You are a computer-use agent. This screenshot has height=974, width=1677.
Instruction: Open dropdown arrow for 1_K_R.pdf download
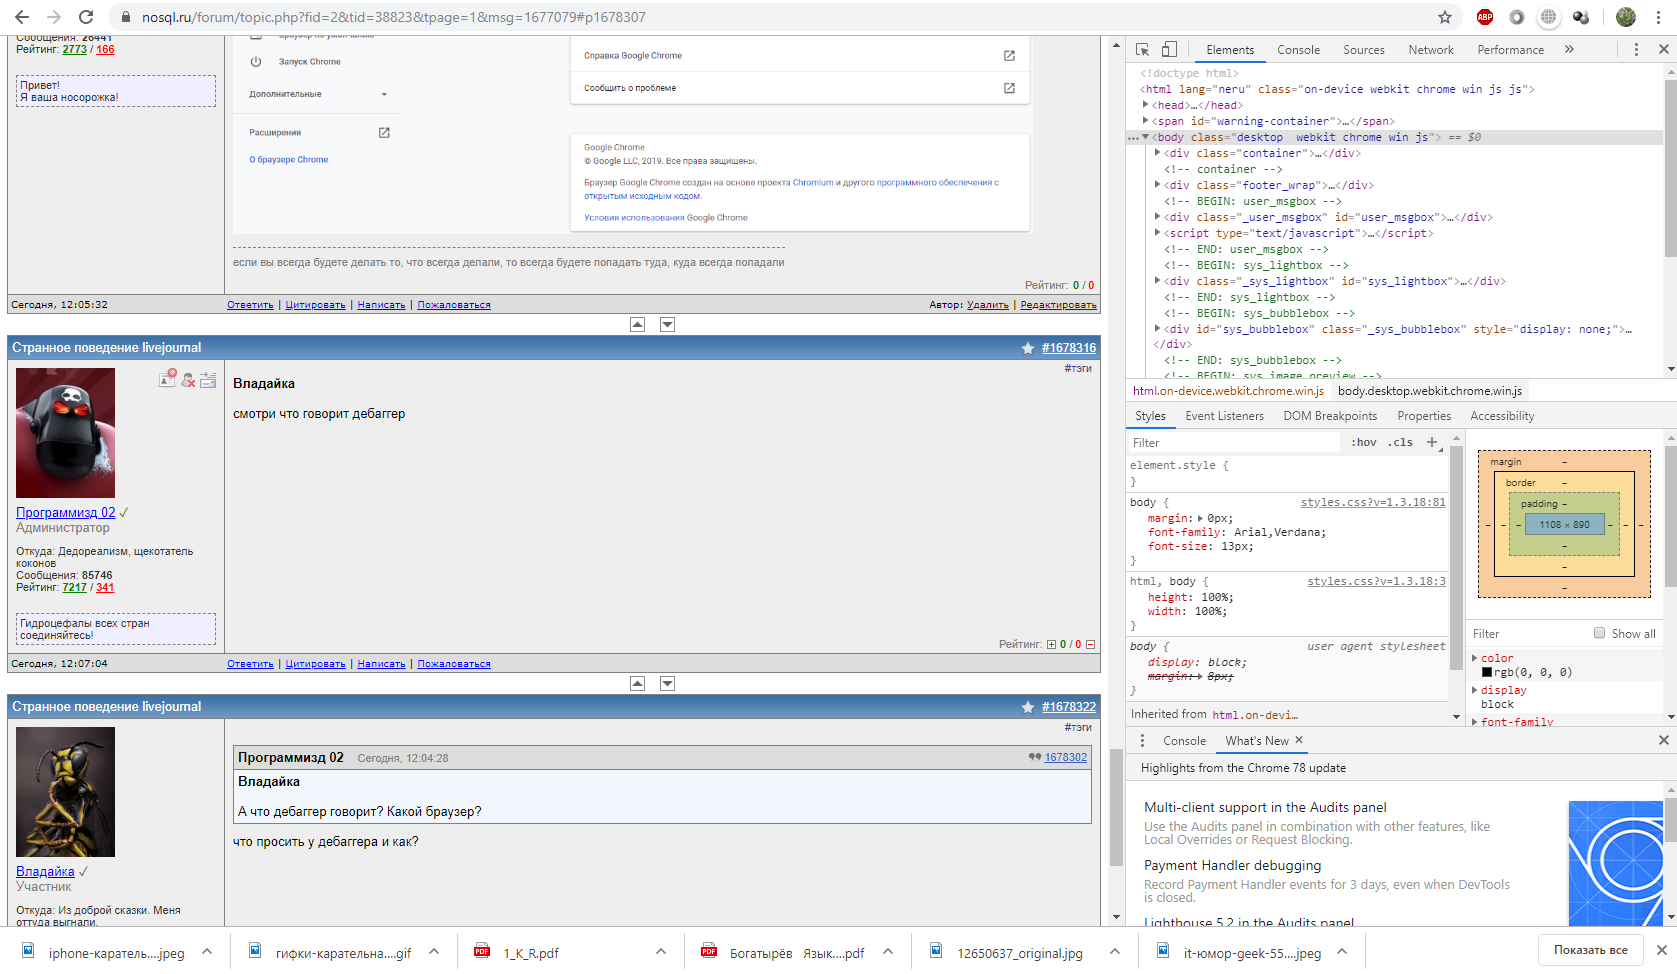coord(661,952)
